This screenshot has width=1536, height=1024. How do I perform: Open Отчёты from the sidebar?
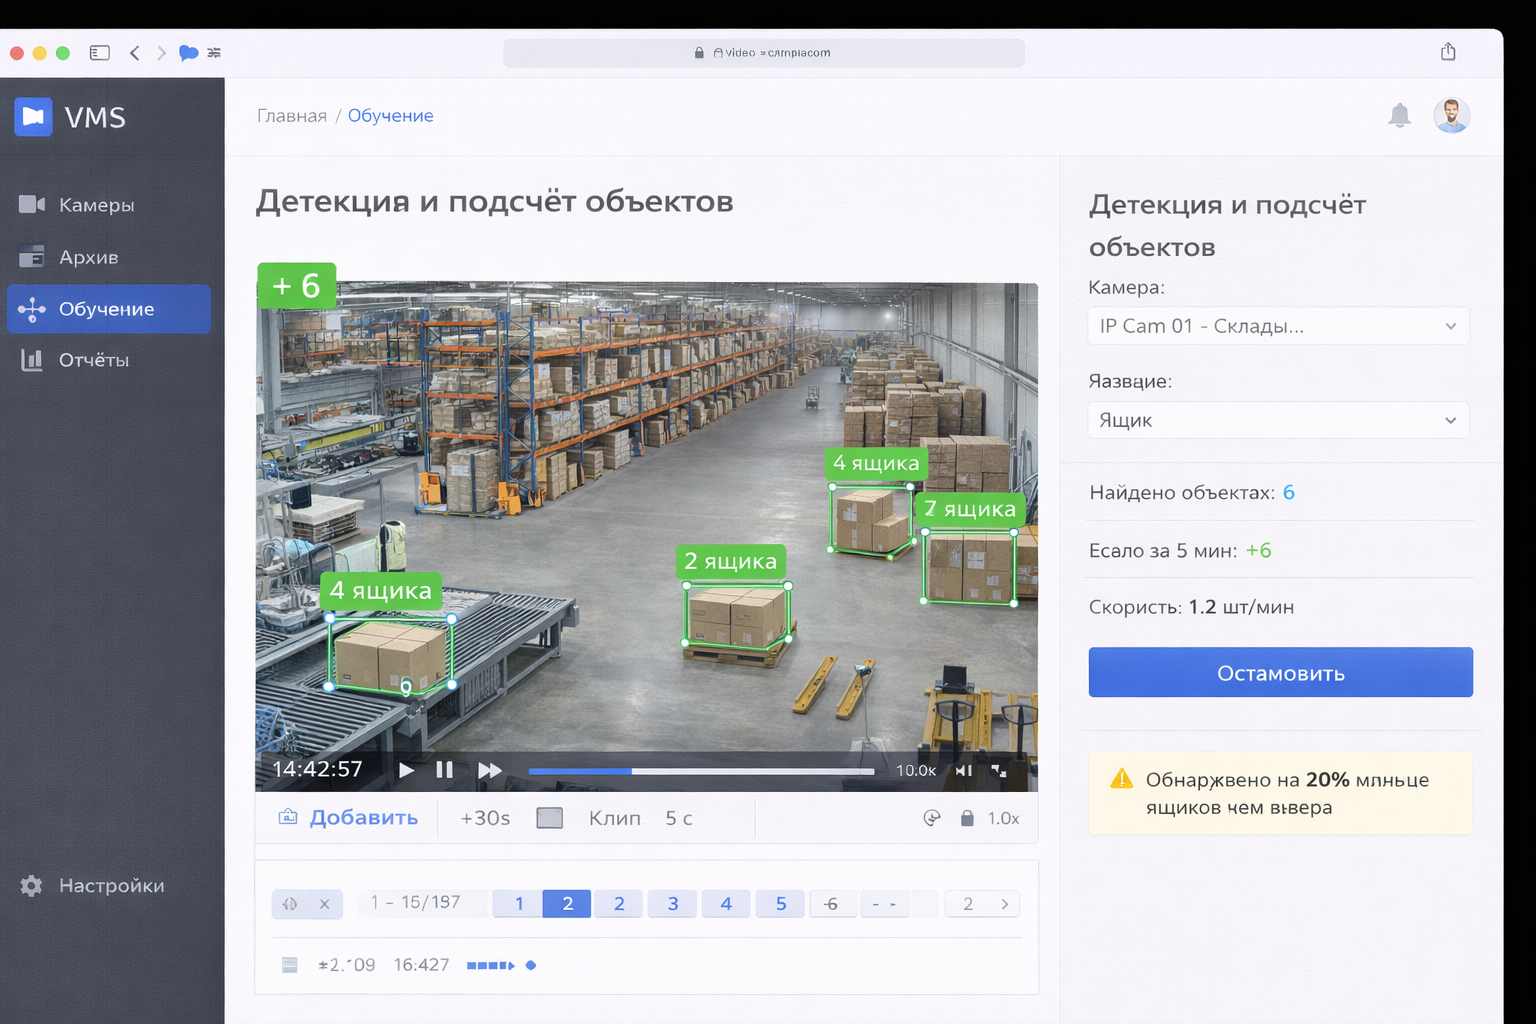(93, 360)
